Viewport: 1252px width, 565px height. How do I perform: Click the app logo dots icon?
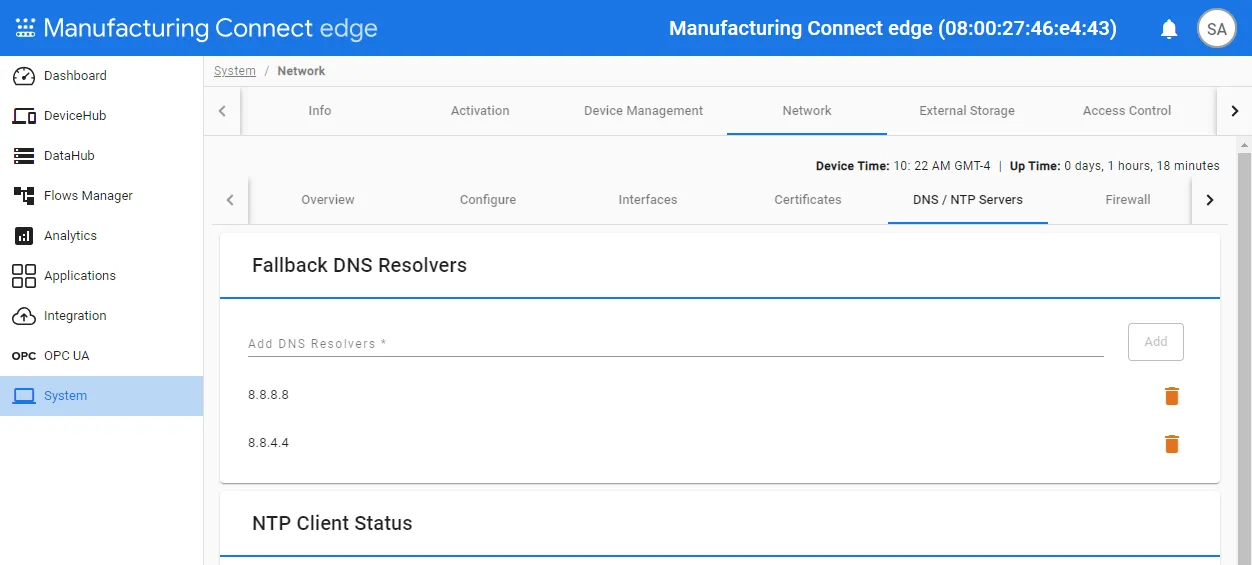[25, 28]
